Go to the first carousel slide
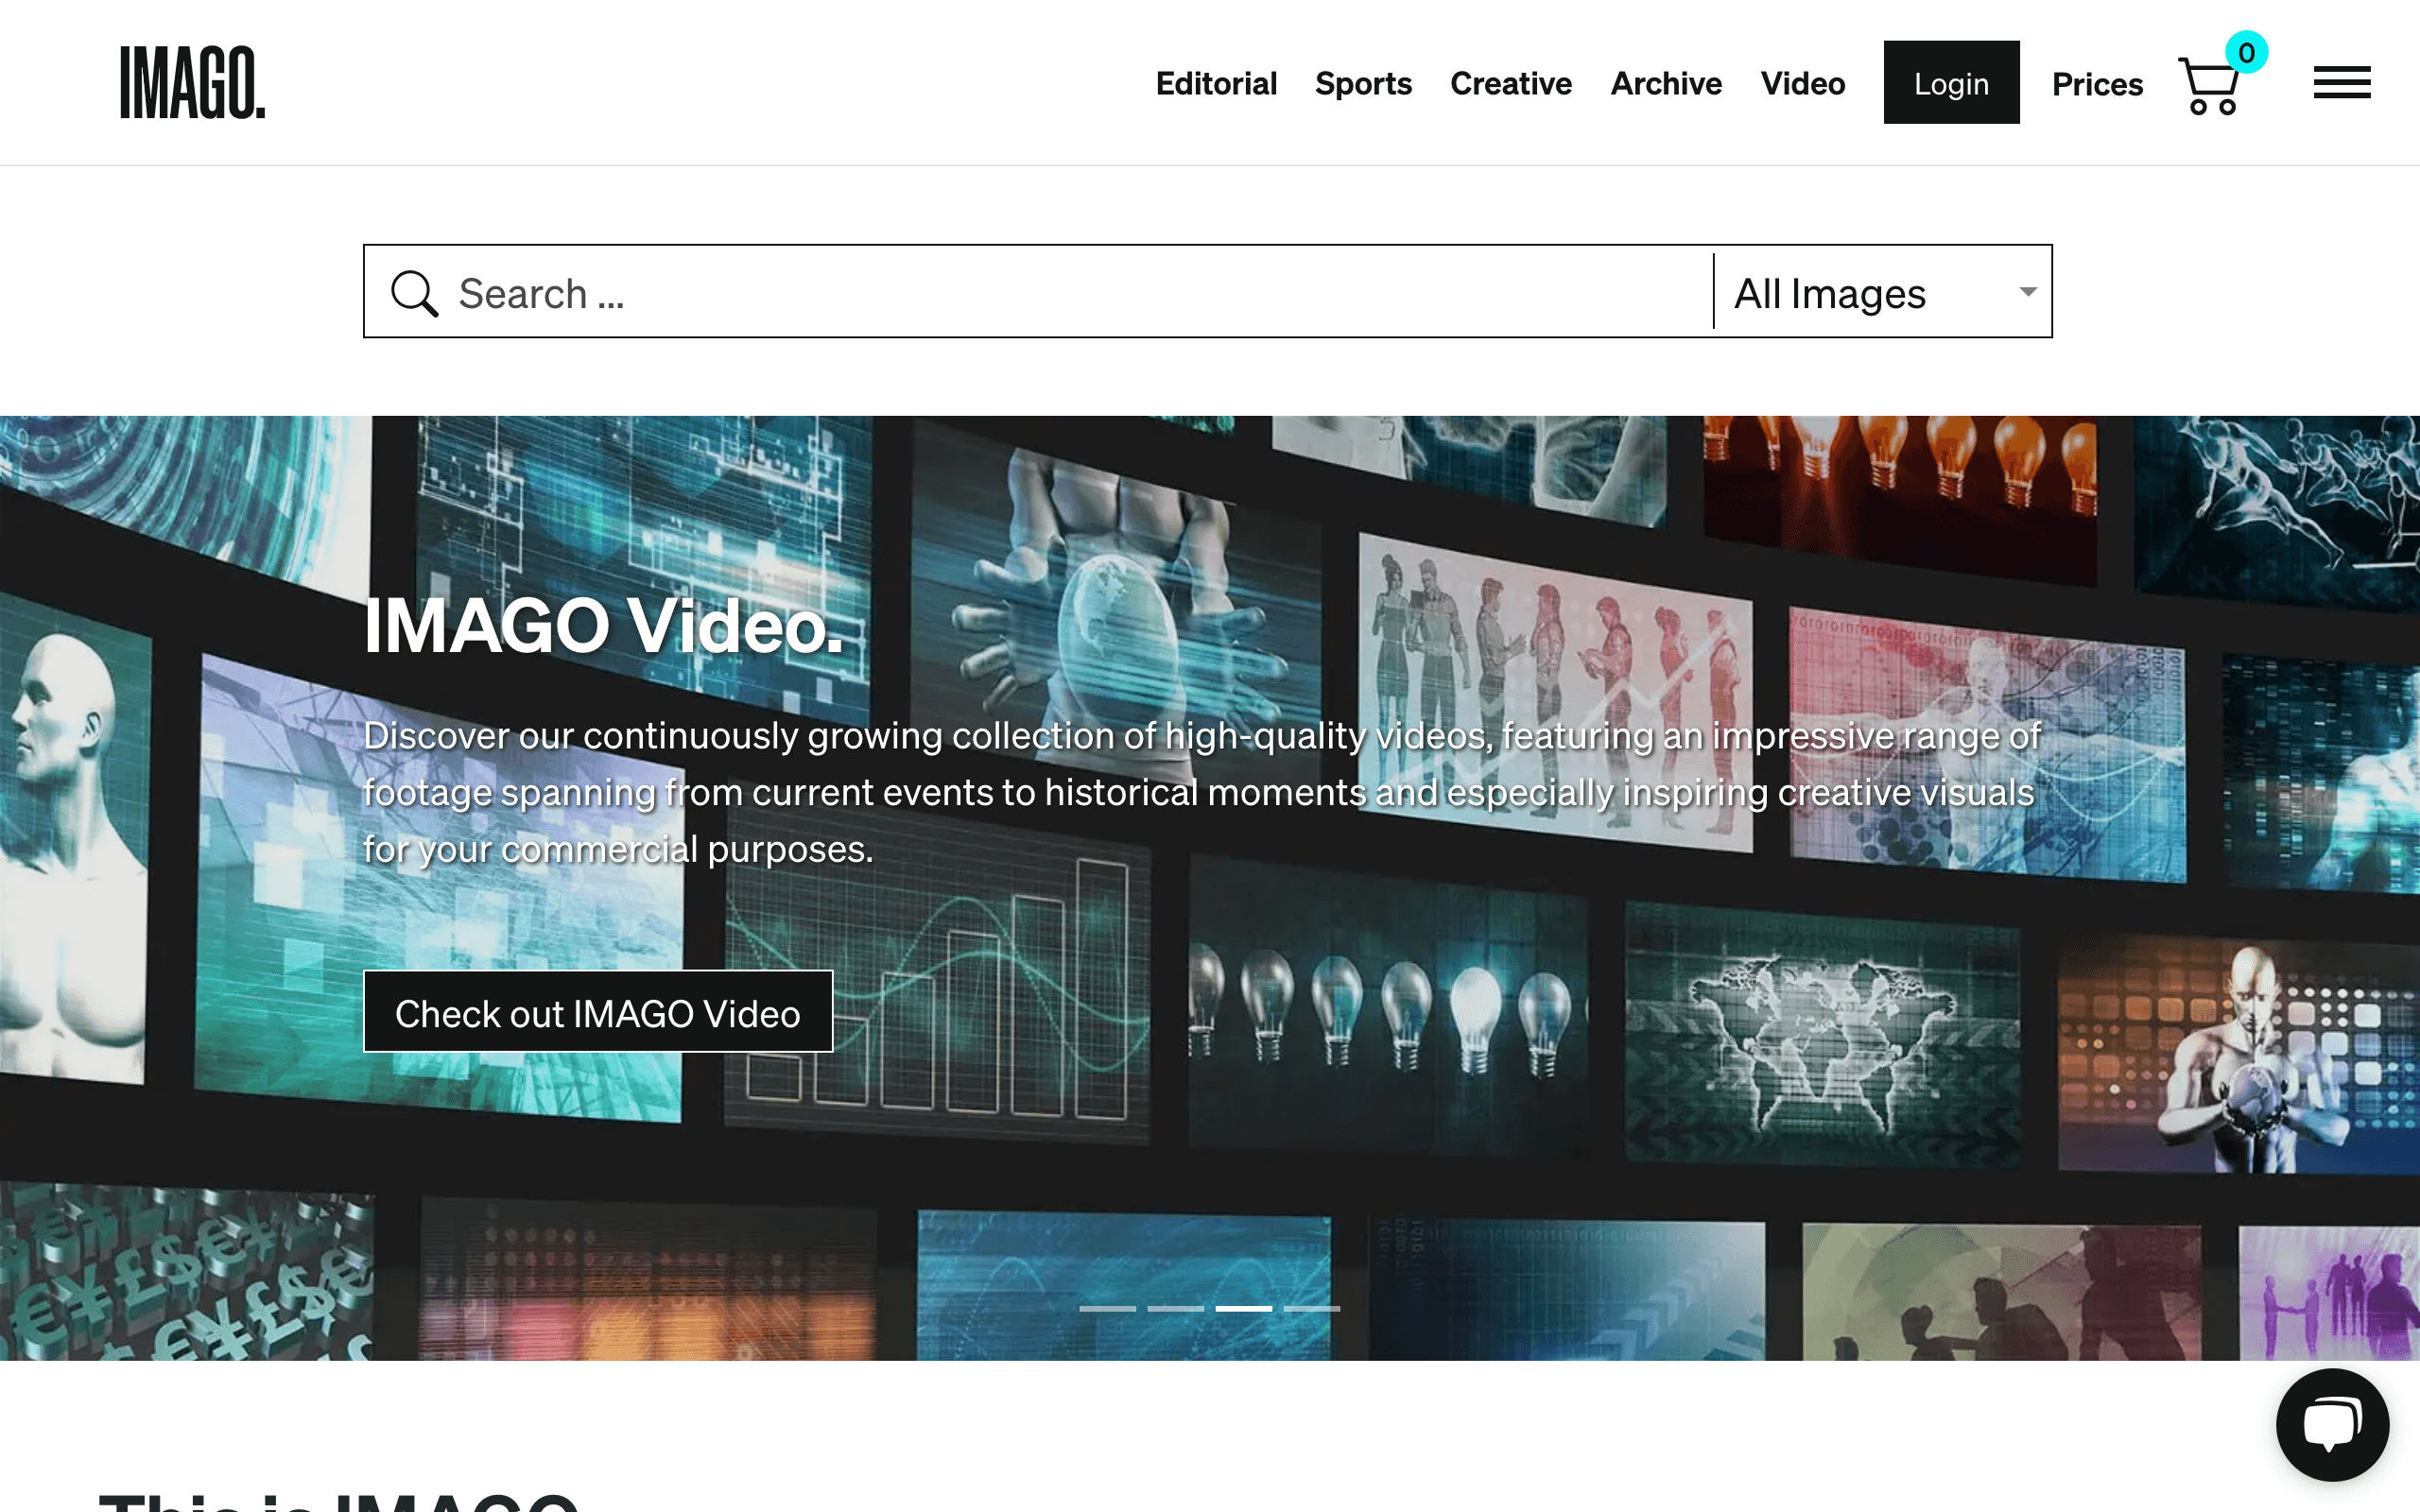Screen dimensions: 2420x1512 (1107, 1308)
